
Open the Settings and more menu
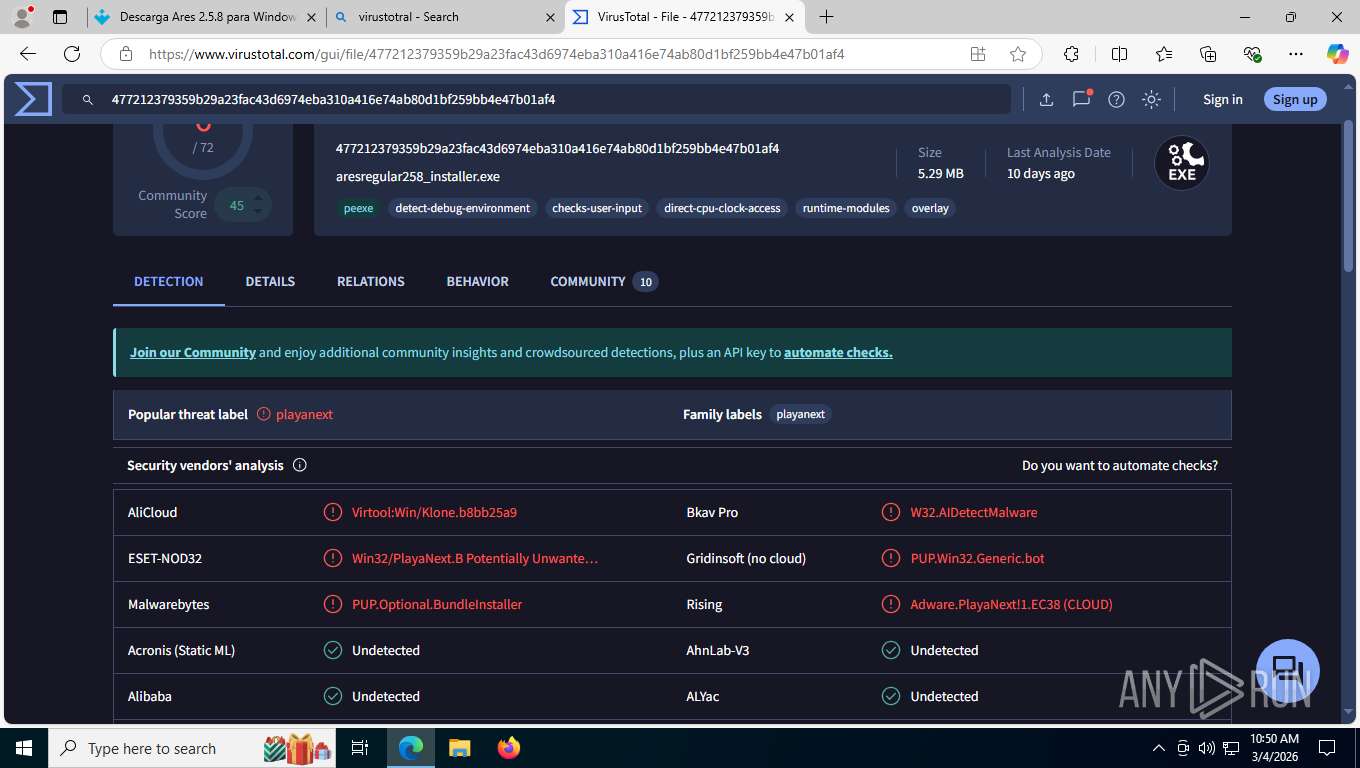[1296, 54]
